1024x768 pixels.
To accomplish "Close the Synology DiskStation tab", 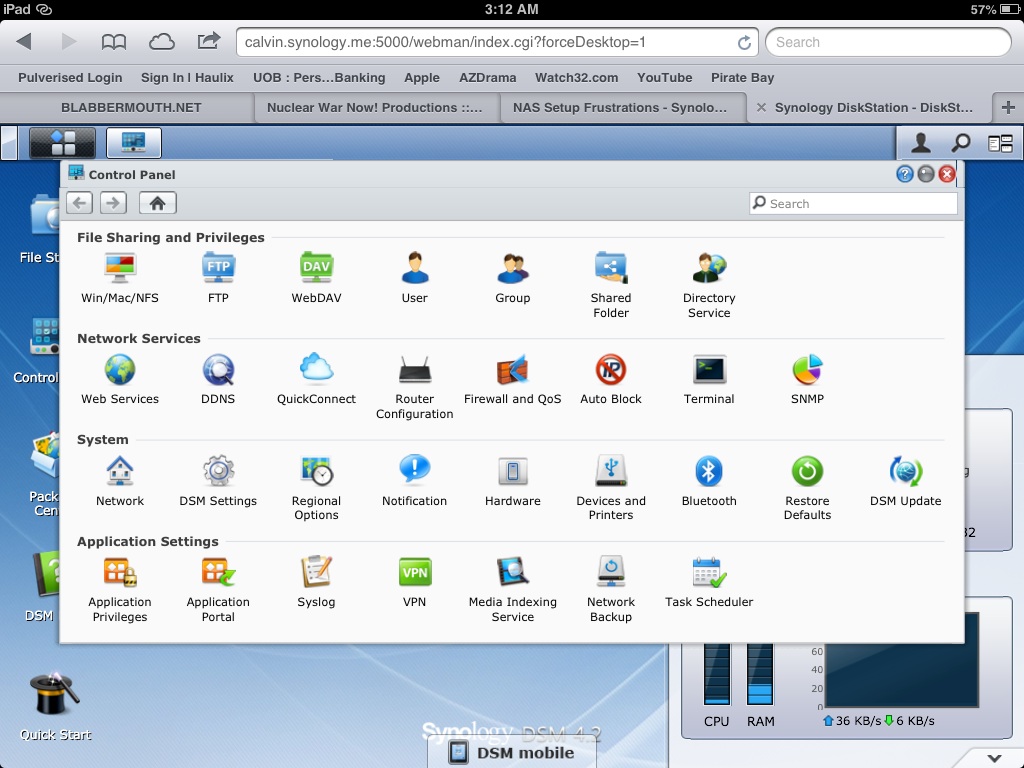I will 761,108.
